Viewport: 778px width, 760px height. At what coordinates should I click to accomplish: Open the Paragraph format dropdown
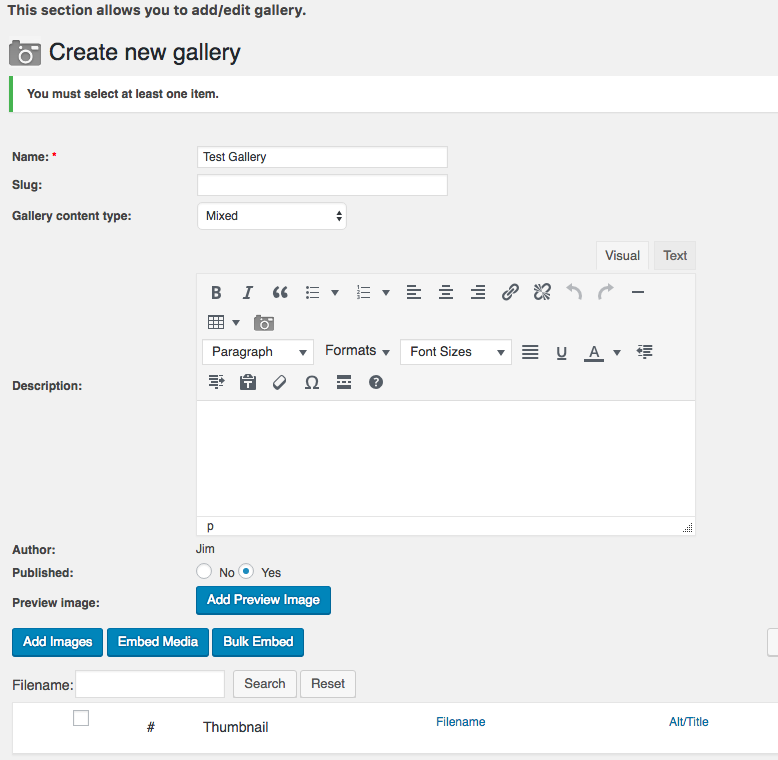tap(258, 352)
